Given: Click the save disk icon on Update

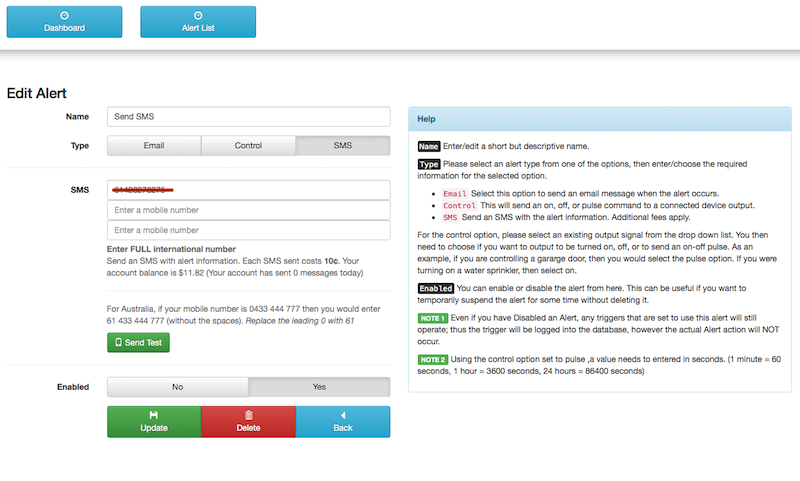Looking at the screenshot, I should (154, 415).
